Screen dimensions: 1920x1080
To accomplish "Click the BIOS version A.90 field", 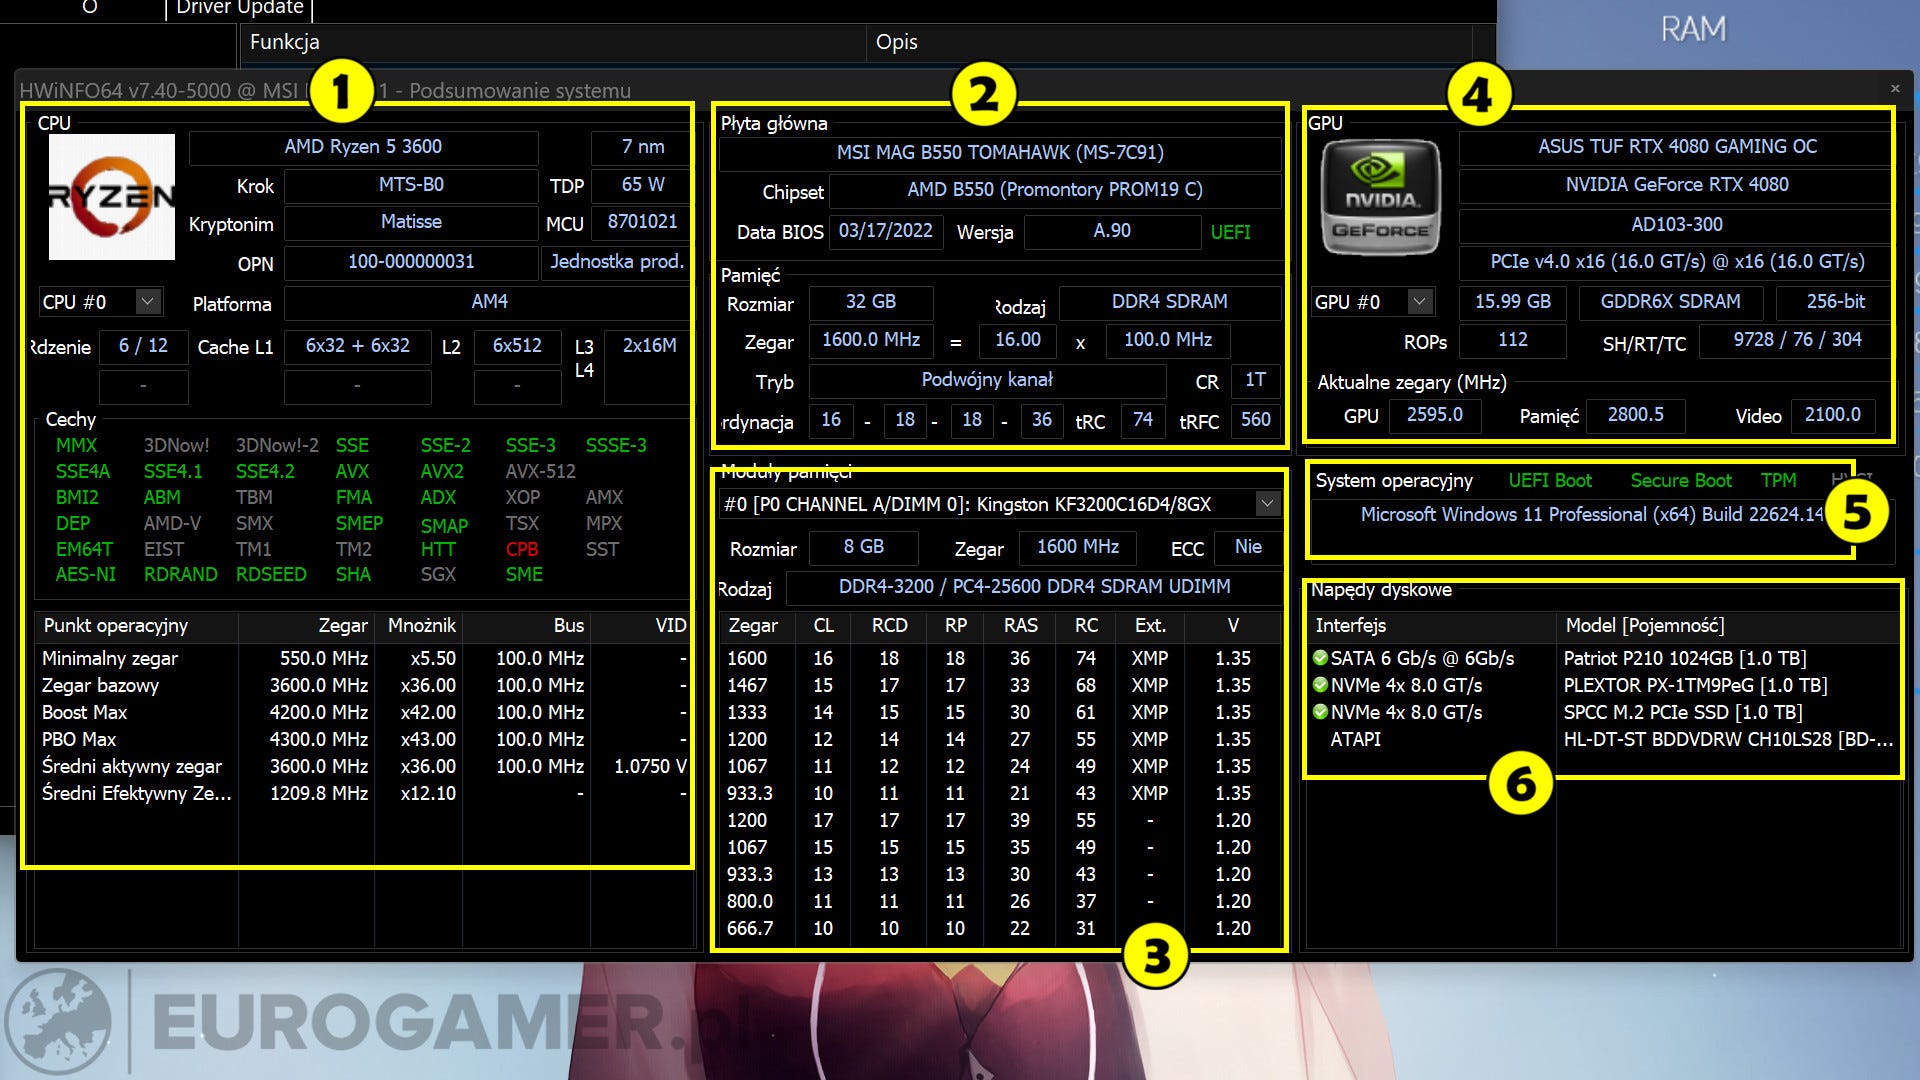I will coord(1112,231).
